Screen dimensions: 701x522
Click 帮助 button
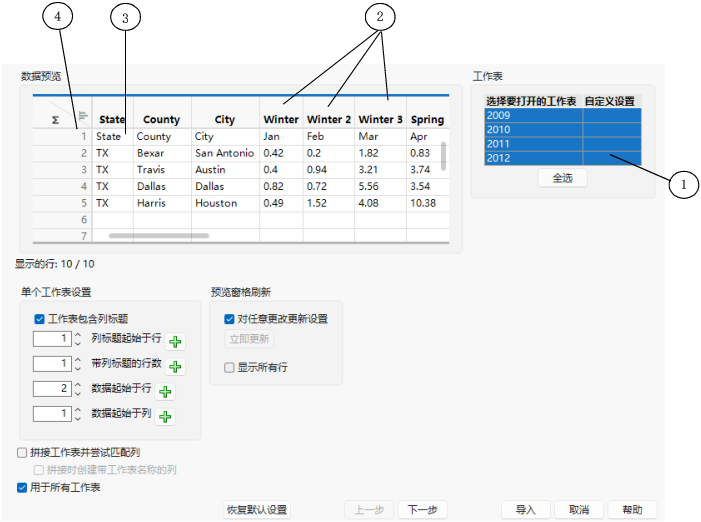pyautogui.click(x=633, y=510)
